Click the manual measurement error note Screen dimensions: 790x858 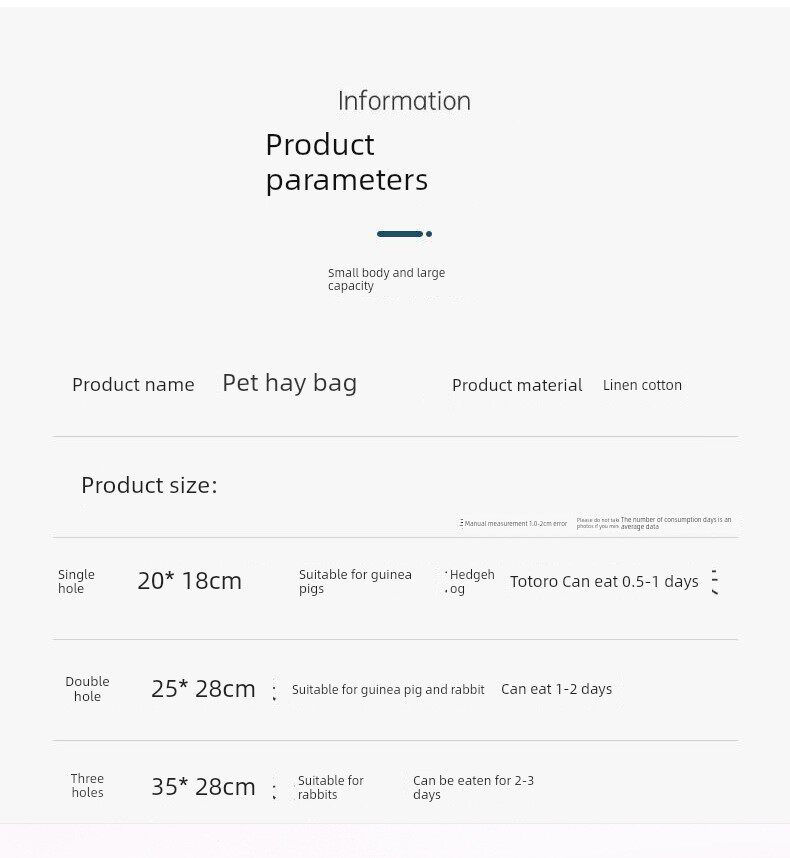point(515,523)
